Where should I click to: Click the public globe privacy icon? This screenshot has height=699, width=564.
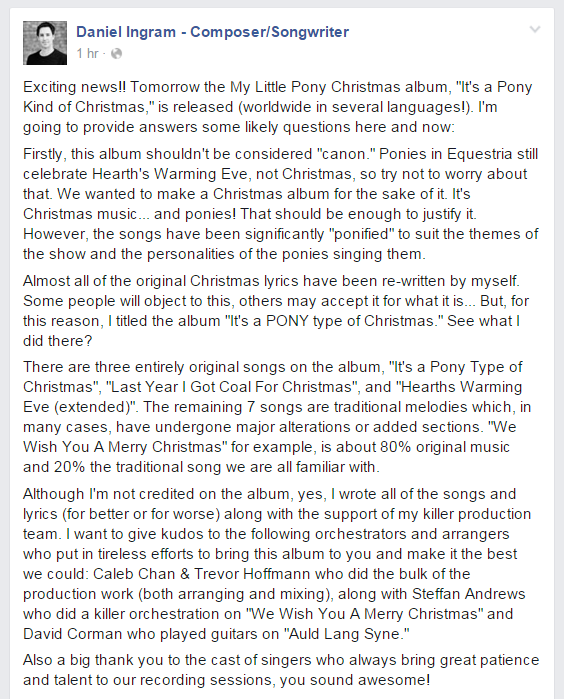pyautogui.click(x=116, y=53)
